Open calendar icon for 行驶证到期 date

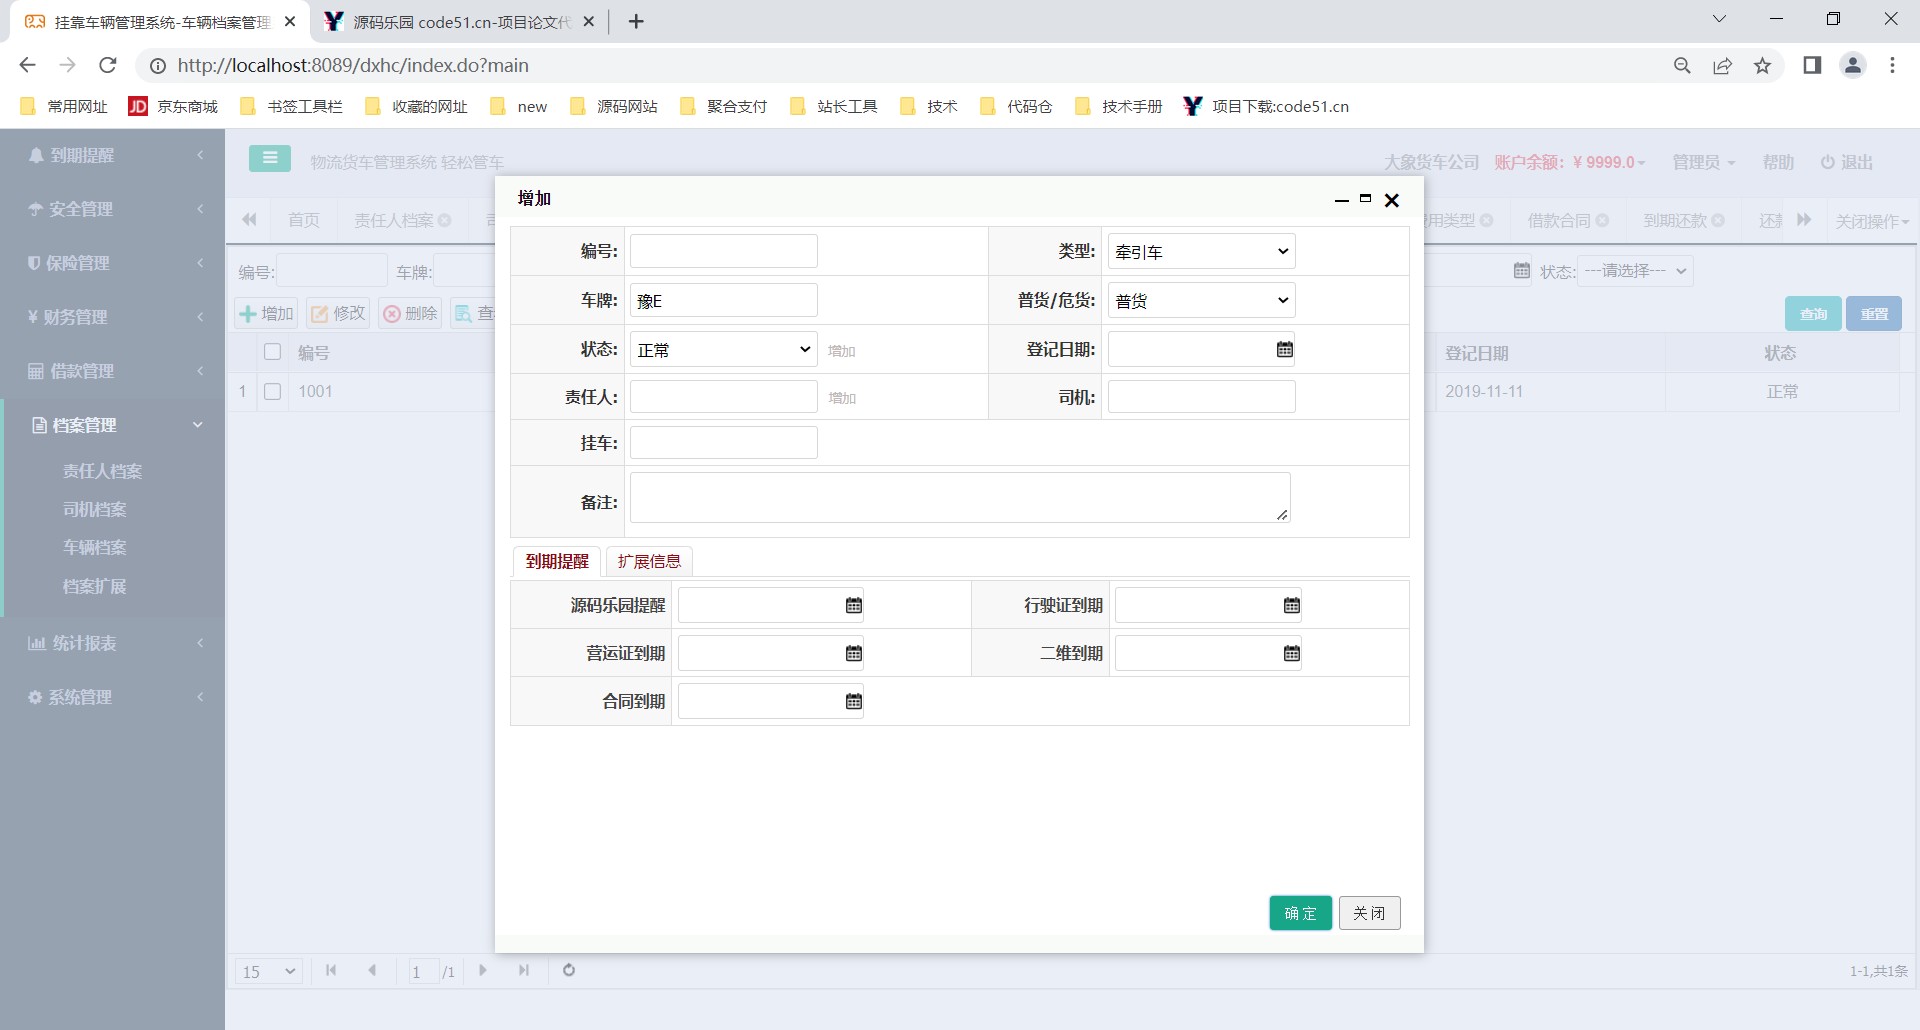point(1292,605)
